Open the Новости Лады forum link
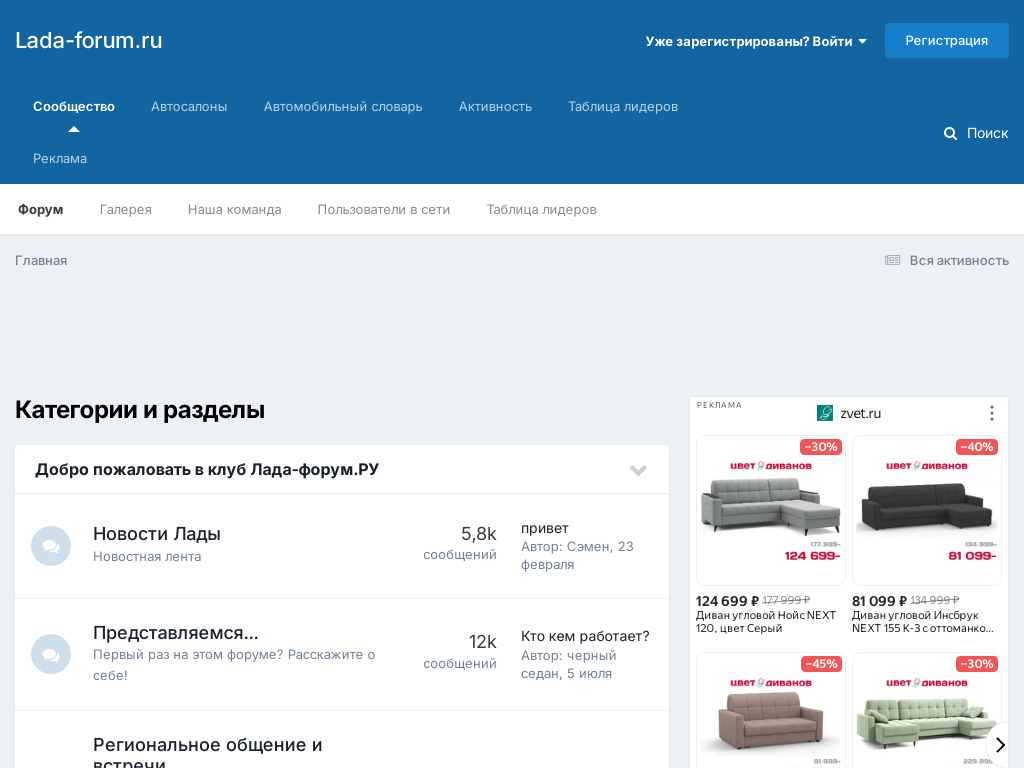The height and width of the screenshot is (768, 1024). 157,534
